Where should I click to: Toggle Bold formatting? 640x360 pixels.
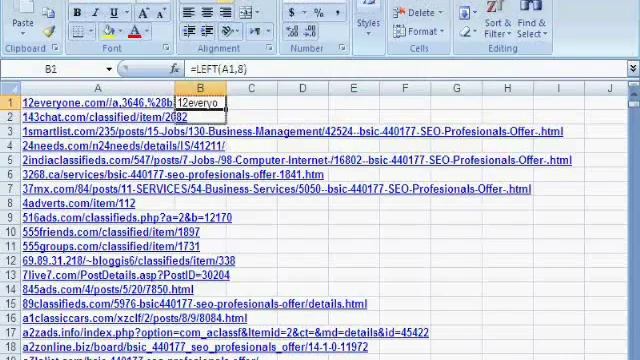[x=77, y=13]
